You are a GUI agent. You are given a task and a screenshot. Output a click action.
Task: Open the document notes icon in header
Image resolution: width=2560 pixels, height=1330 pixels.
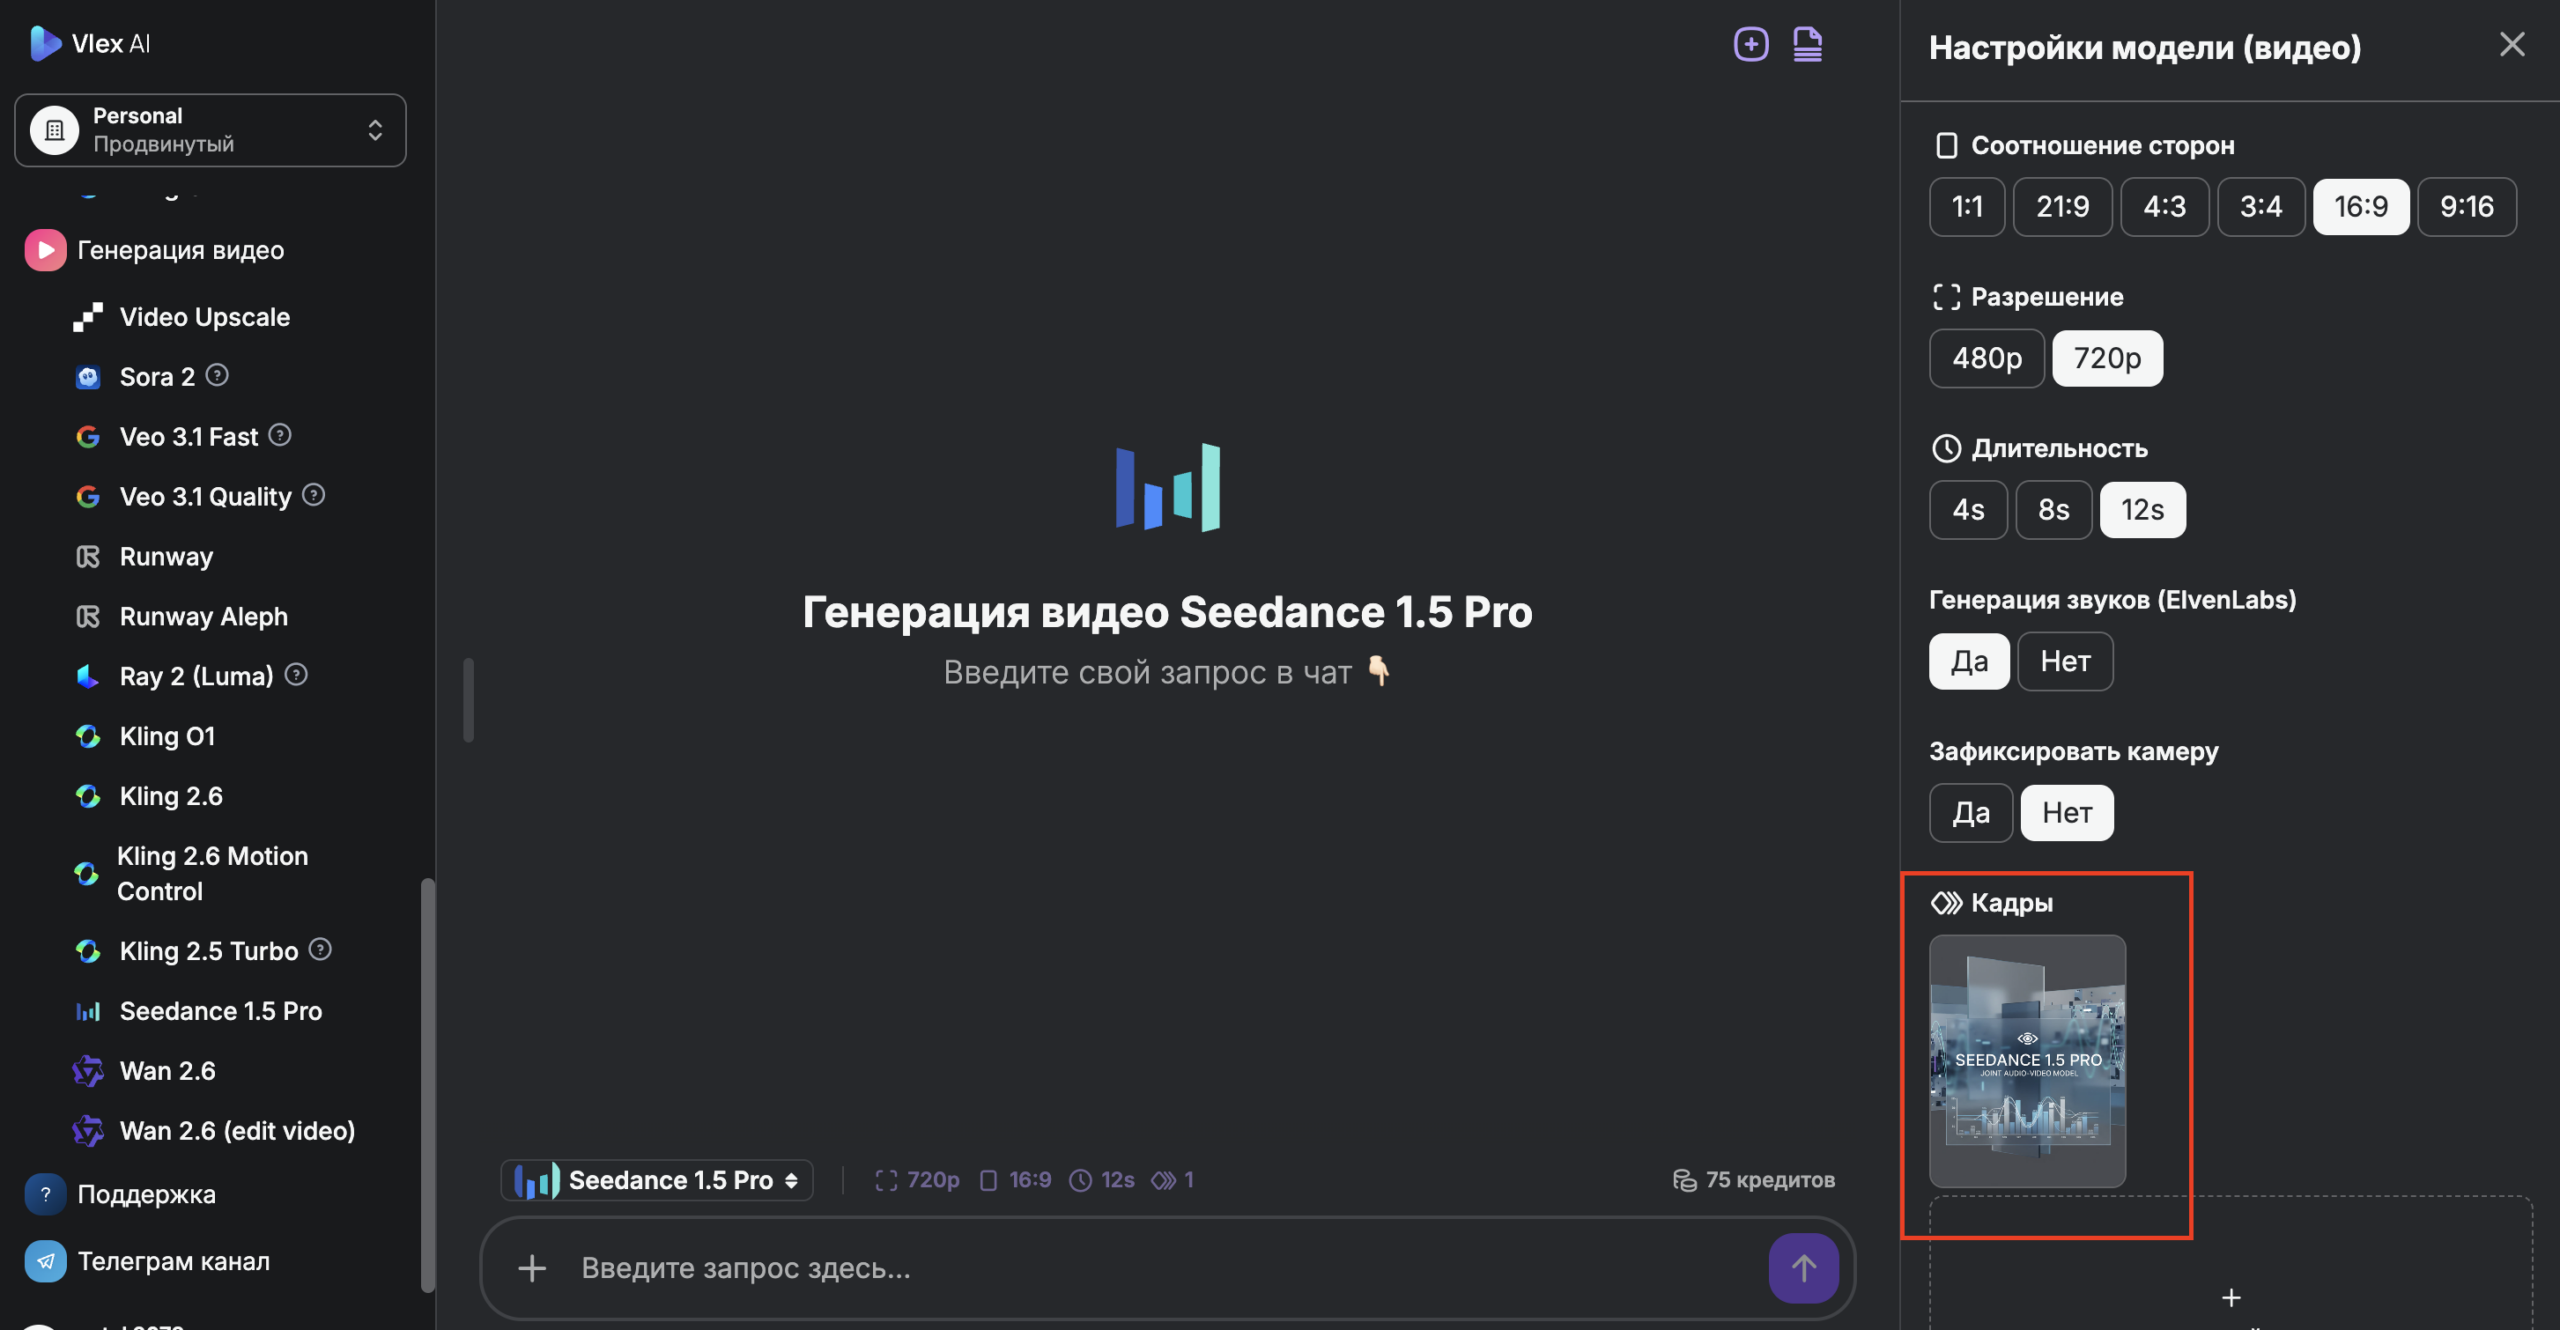(x=1807, y=44)
